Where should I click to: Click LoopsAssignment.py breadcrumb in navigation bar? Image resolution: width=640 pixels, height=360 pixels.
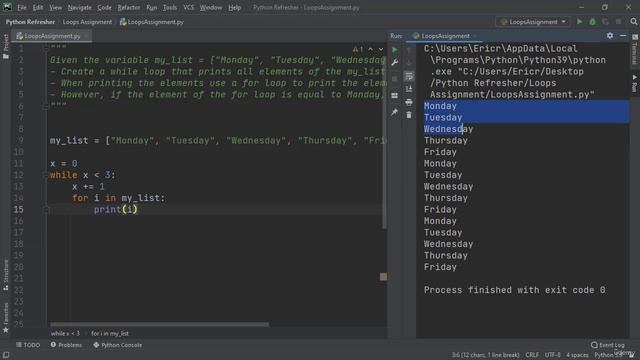point(152,22)
